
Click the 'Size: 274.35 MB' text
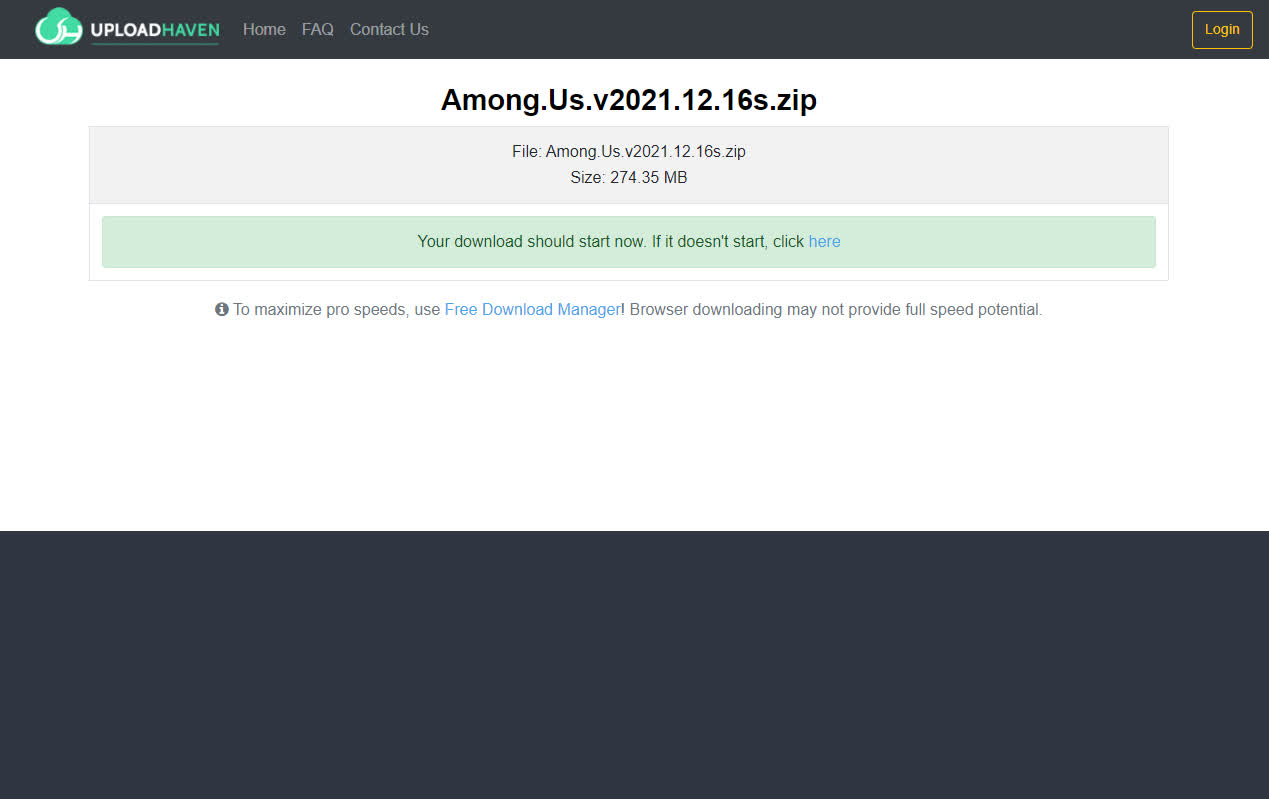(628, 178)
